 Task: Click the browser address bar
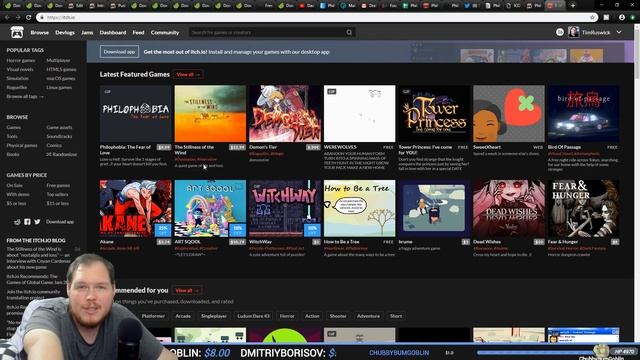point(316,18)
